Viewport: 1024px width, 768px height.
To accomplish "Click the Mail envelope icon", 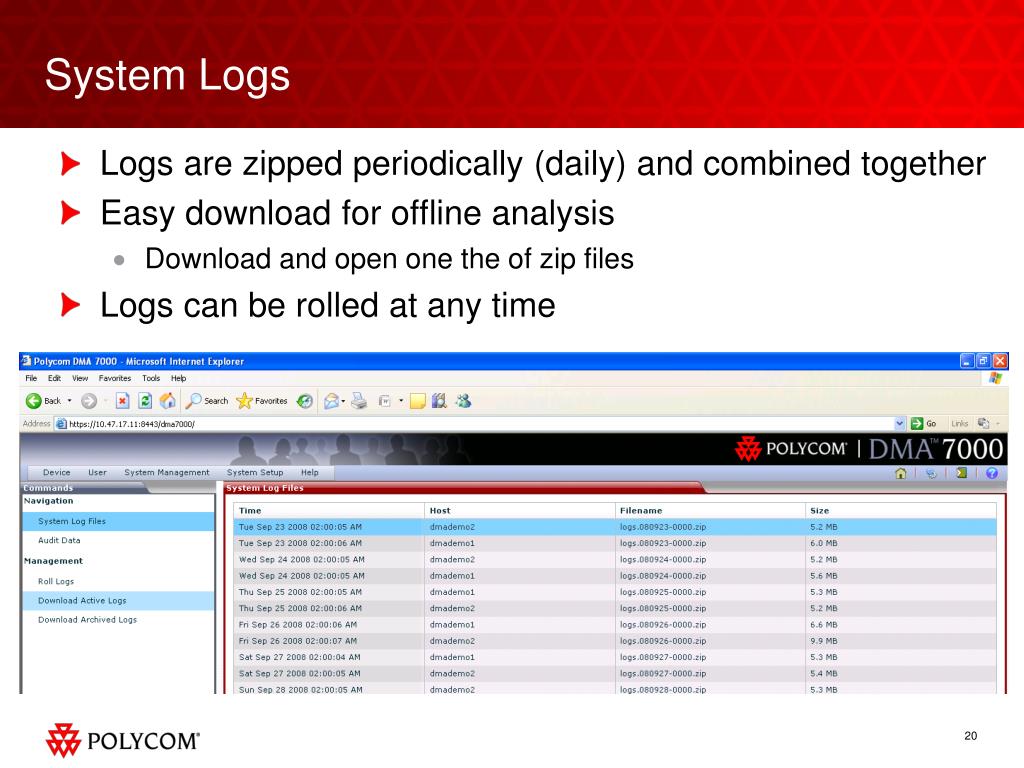I will pos(332,401).
